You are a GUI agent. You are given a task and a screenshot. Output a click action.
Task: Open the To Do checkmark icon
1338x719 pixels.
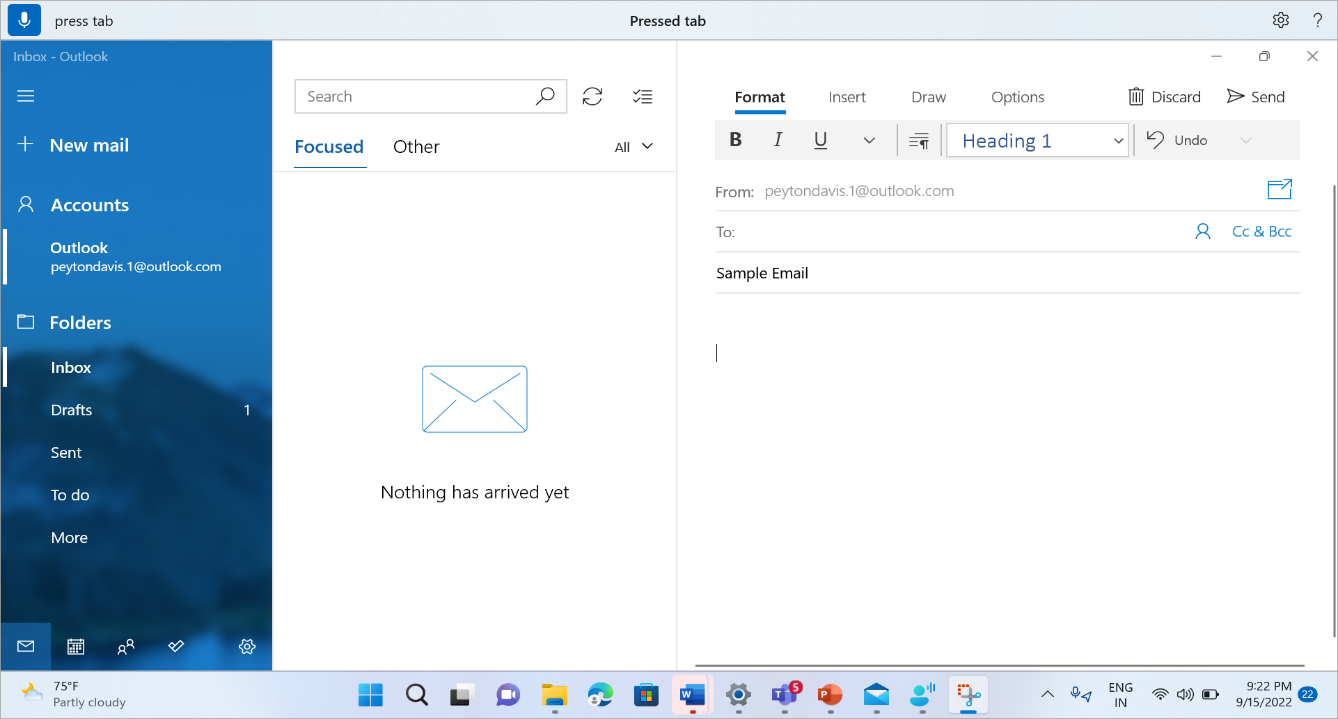click(175, 647)
